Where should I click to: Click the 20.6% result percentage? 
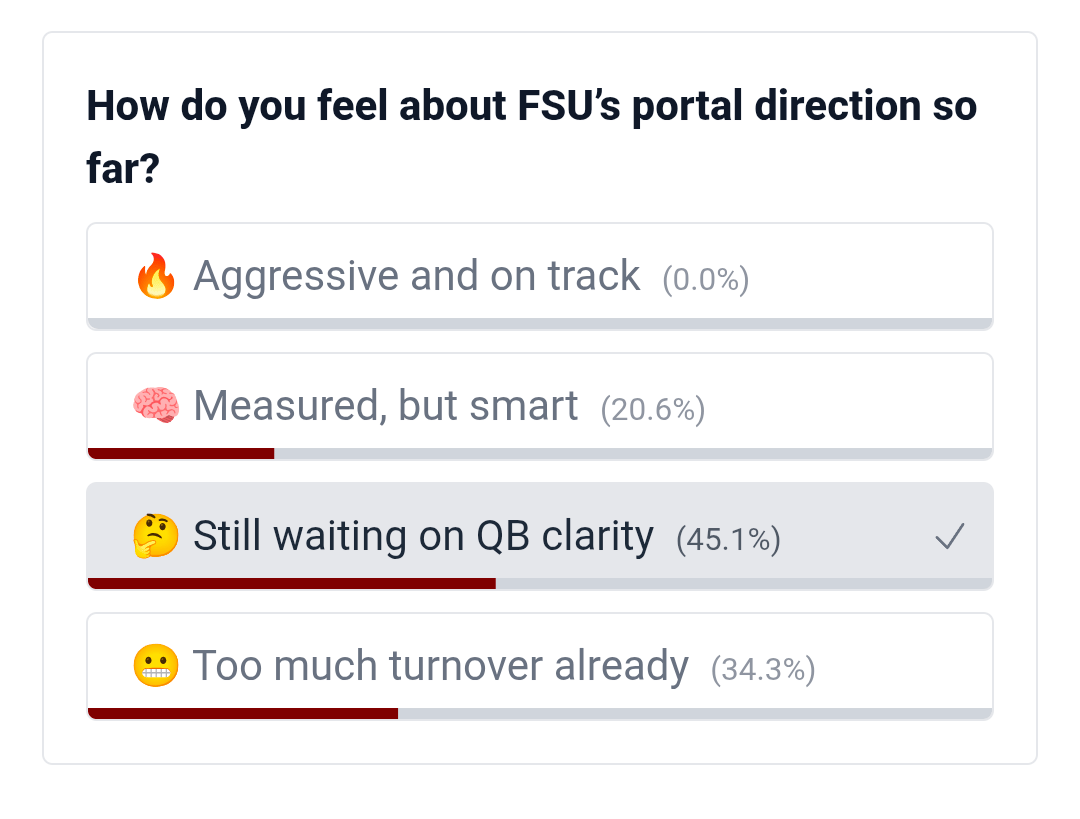coord(653,409)
